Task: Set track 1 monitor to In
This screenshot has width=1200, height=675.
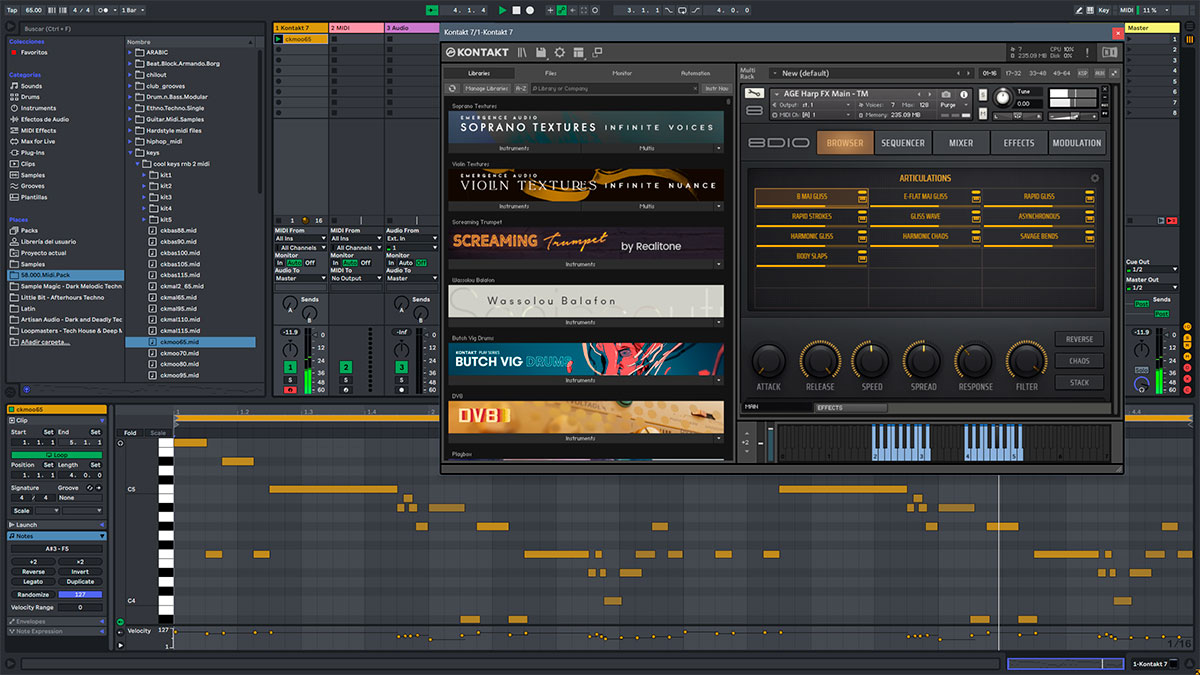Action: tap(280, 263)
